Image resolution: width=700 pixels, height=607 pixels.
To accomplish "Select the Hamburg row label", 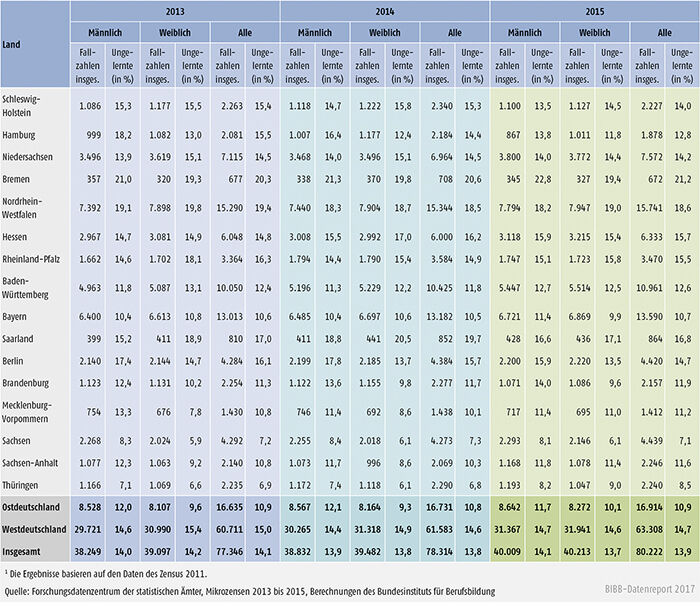I will (23, 133).
